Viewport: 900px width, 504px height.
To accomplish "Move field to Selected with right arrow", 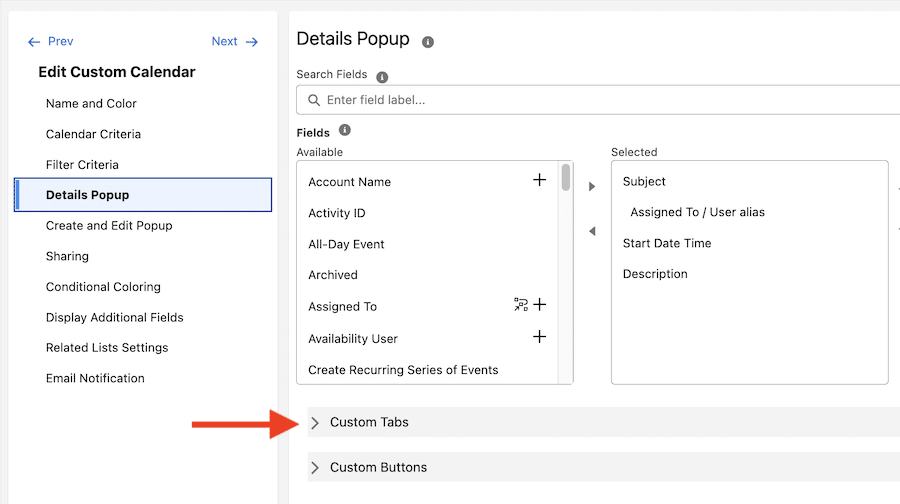I will [x=592, y=187].
